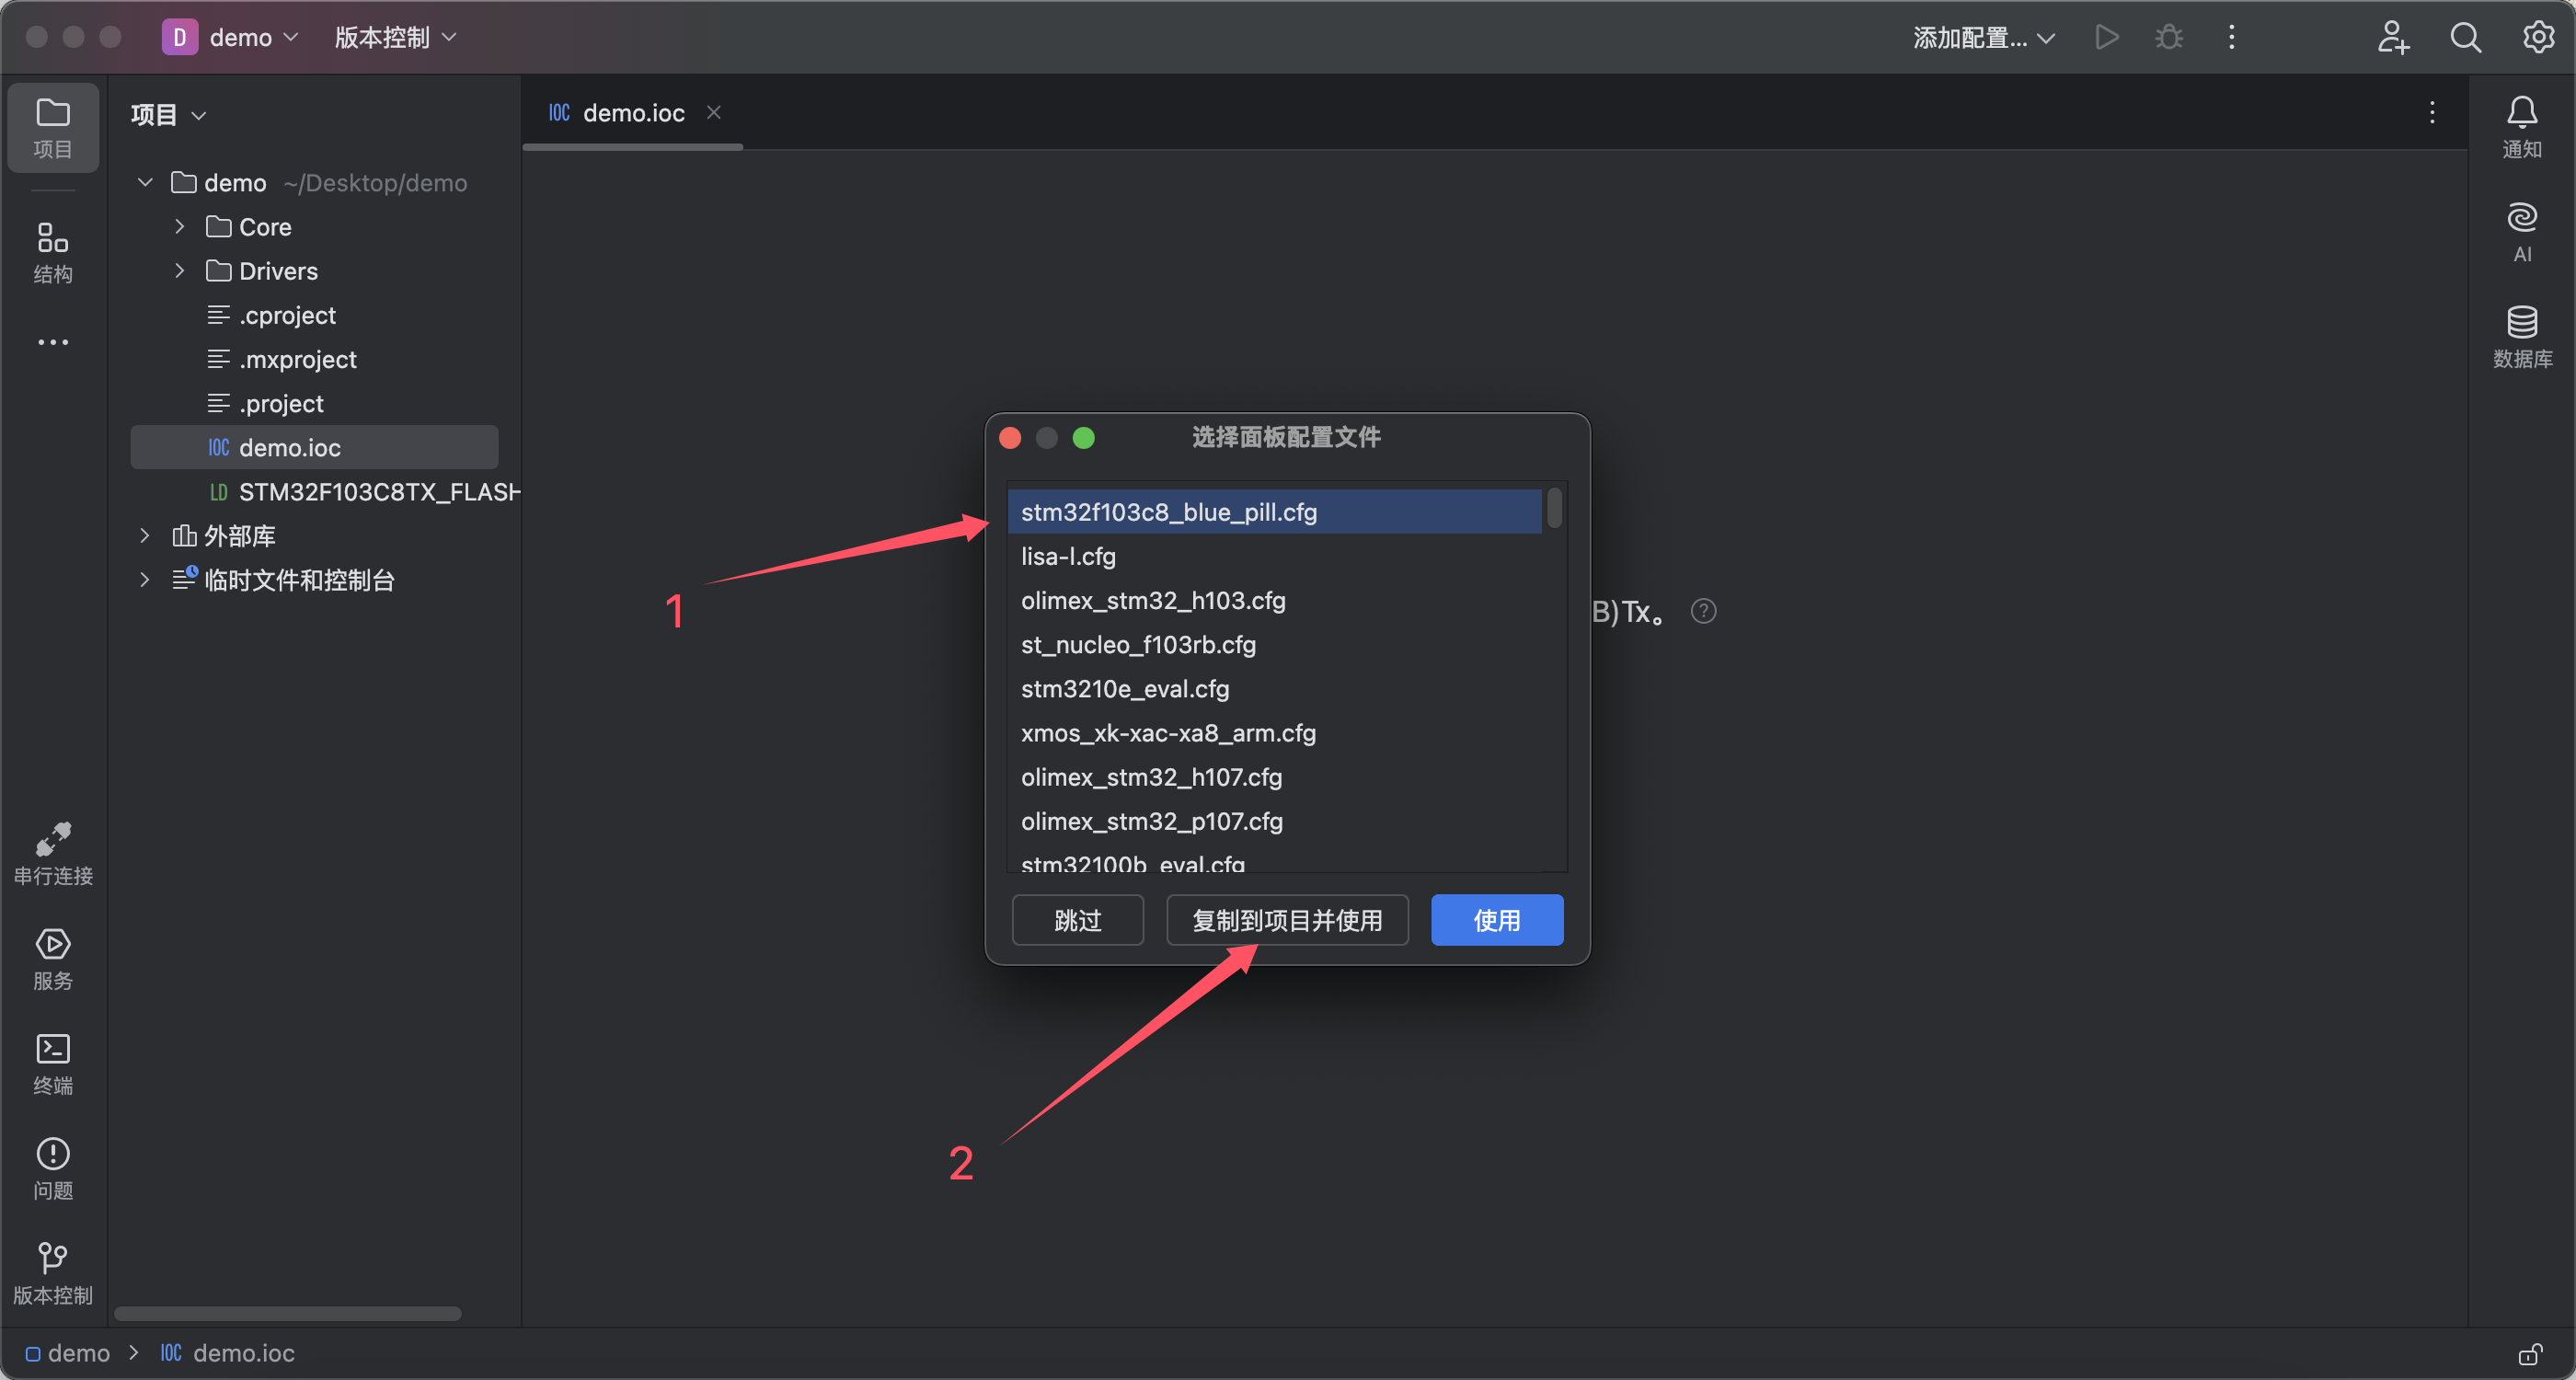This screenshot has width=2576, height=1380.
Task: Open the Version Control tool window
Action: 53,1273
